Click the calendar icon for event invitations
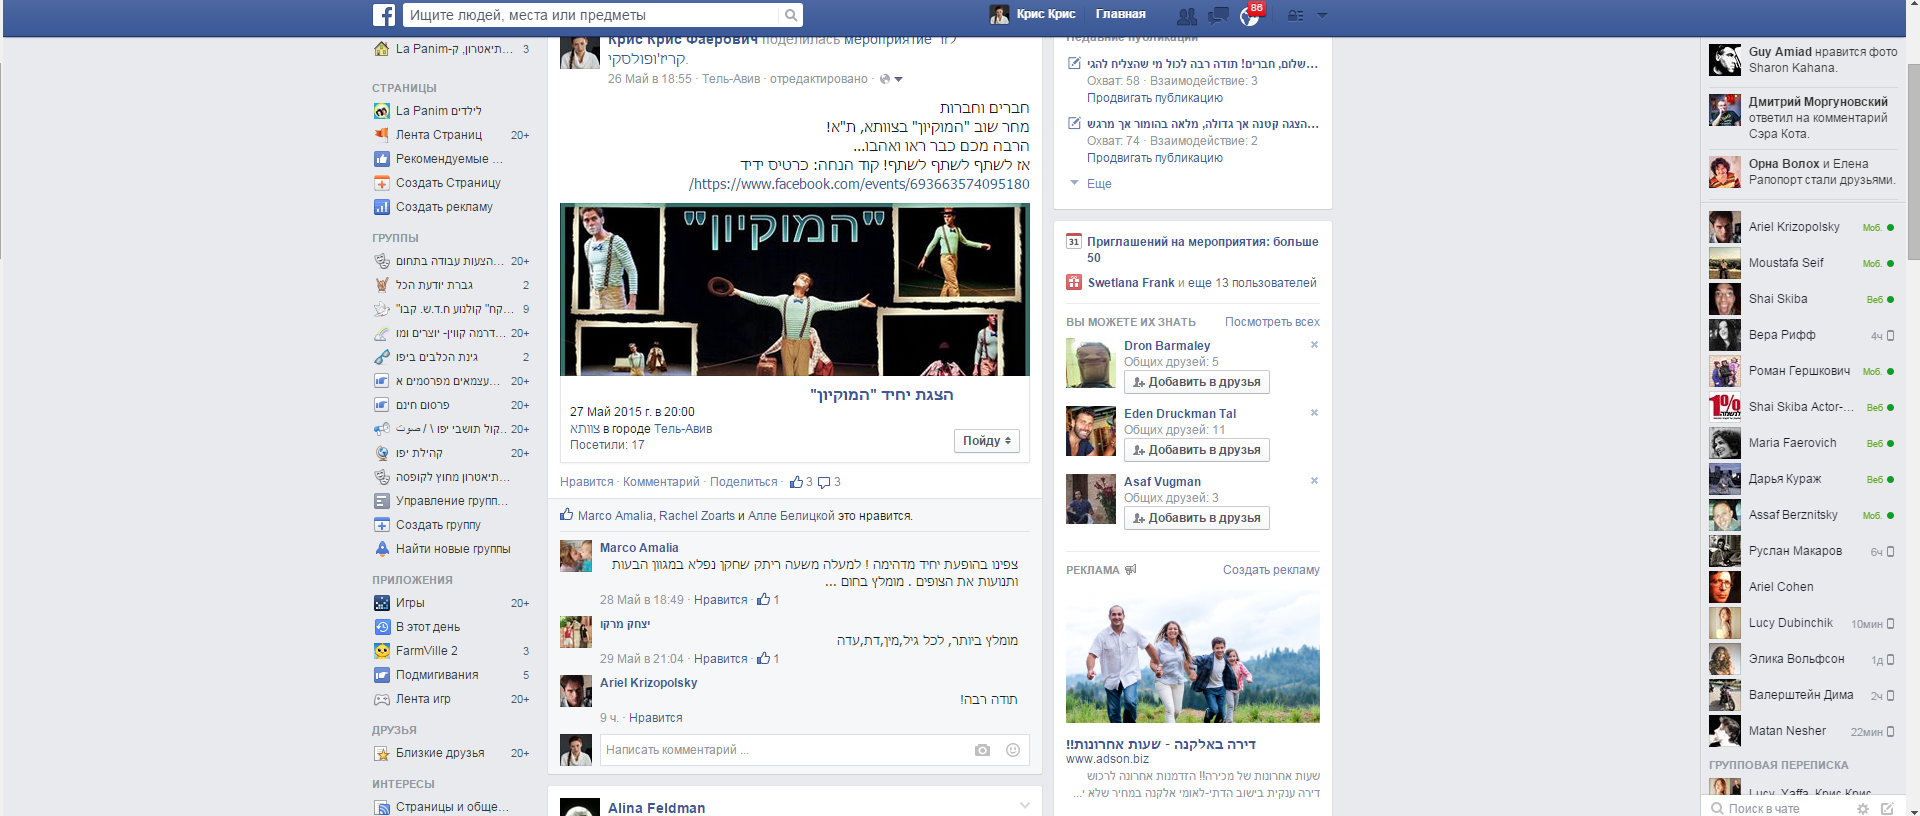The image size is (1920, 816). coord(1074,241)
